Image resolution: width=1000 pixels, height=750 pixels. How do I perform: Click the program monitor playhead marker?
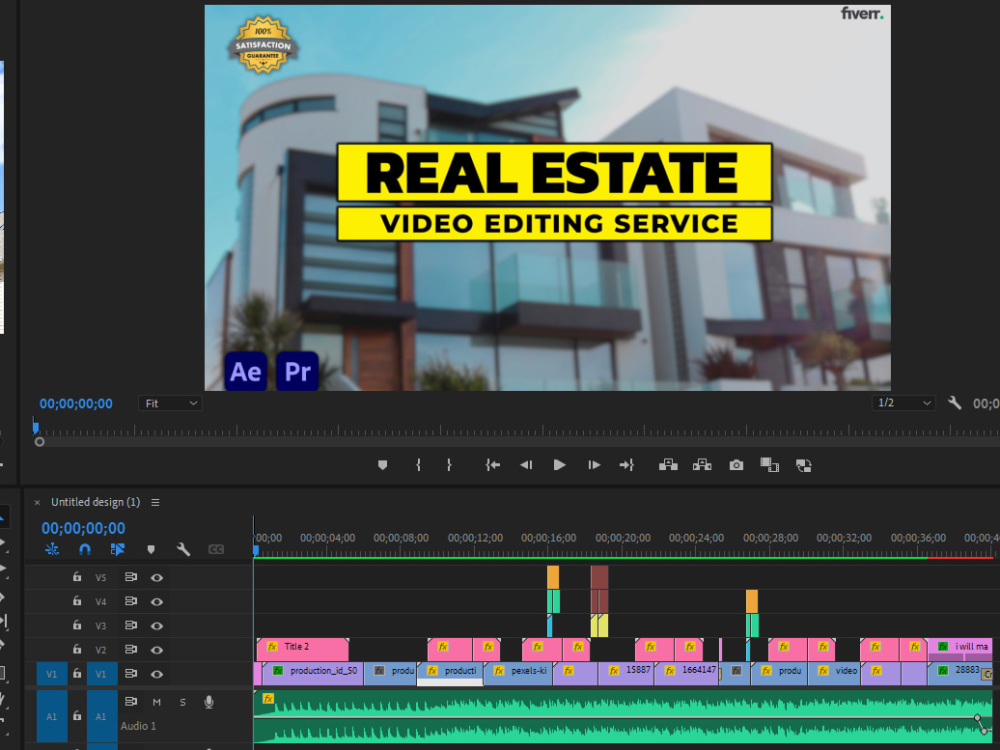coord(36,425)
